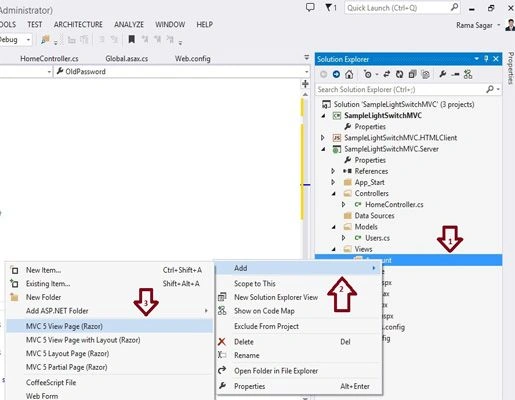Toggle the Show All Files icon
Image resolution: width=515 pixels, height=400 pixels.
point(425,74)
